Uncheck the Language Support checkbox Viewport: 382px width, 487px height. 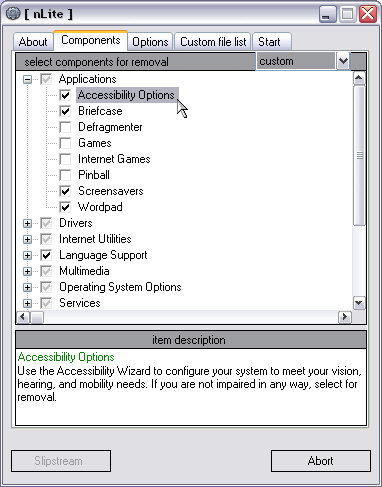coord(46,255)
